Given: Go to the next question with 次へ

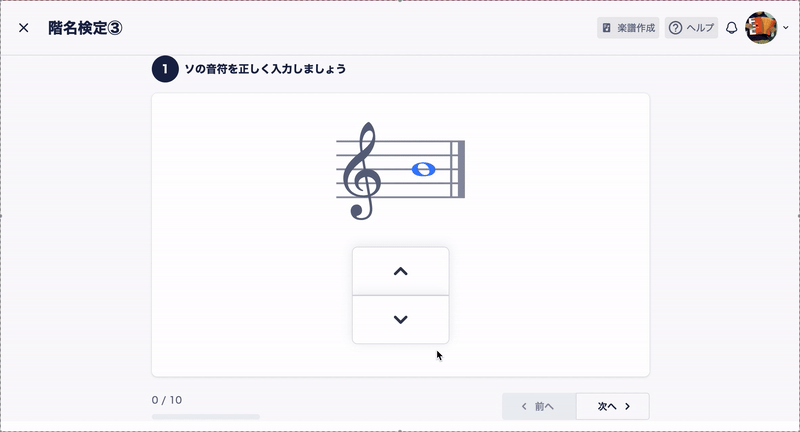Looking at the screenshot, I should coord(613,406).
